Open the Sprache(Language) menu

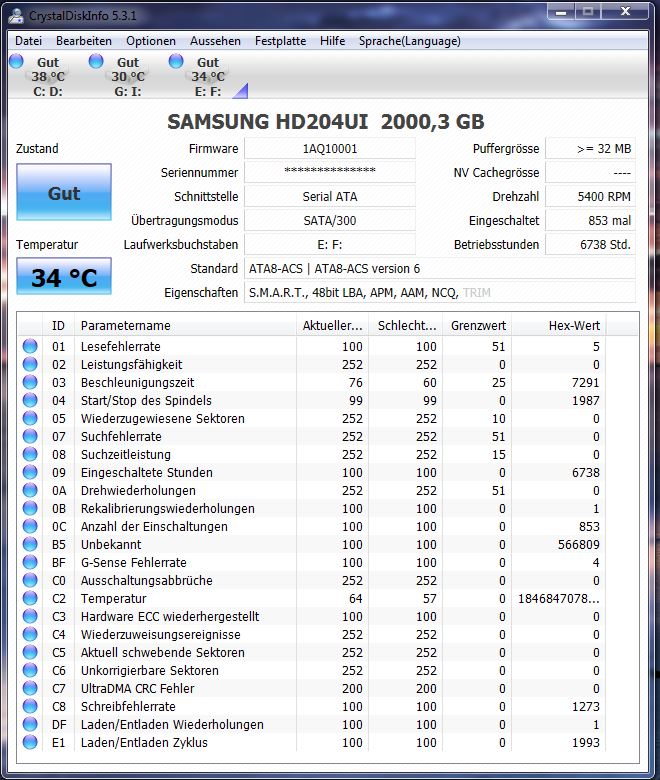click(409, 41)
